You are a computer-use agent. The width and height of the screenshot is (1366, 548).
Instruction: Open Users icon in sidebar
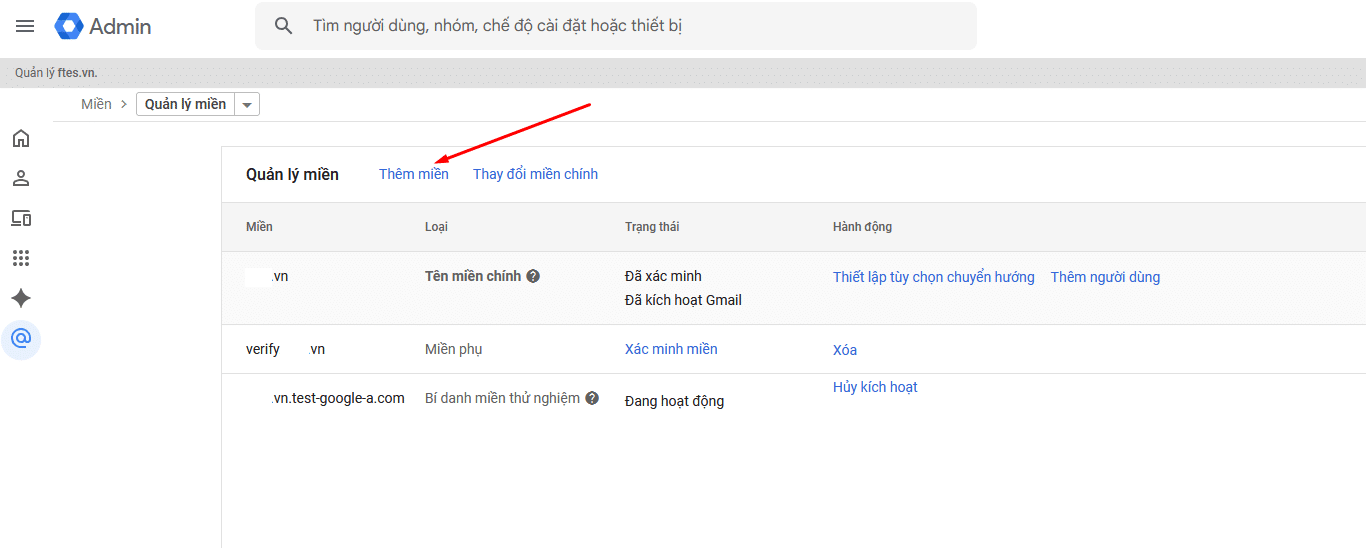click(x=21, y=178)
